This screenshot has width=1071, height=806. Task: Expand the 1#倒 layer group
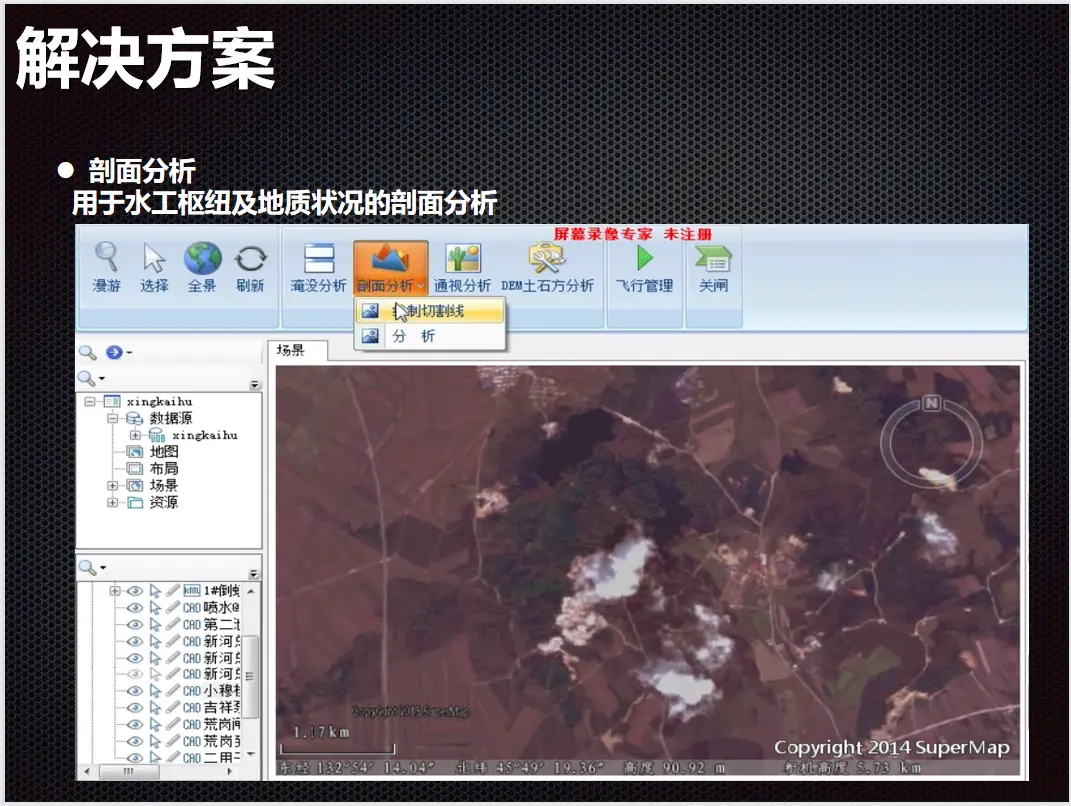[114, 591]
